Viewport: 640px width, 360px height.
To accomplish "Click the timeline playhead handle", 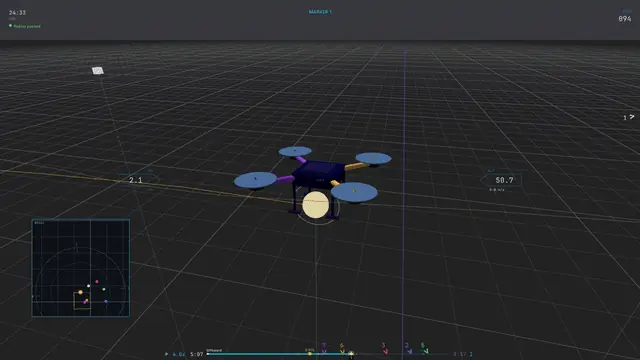I will point(351,354).
